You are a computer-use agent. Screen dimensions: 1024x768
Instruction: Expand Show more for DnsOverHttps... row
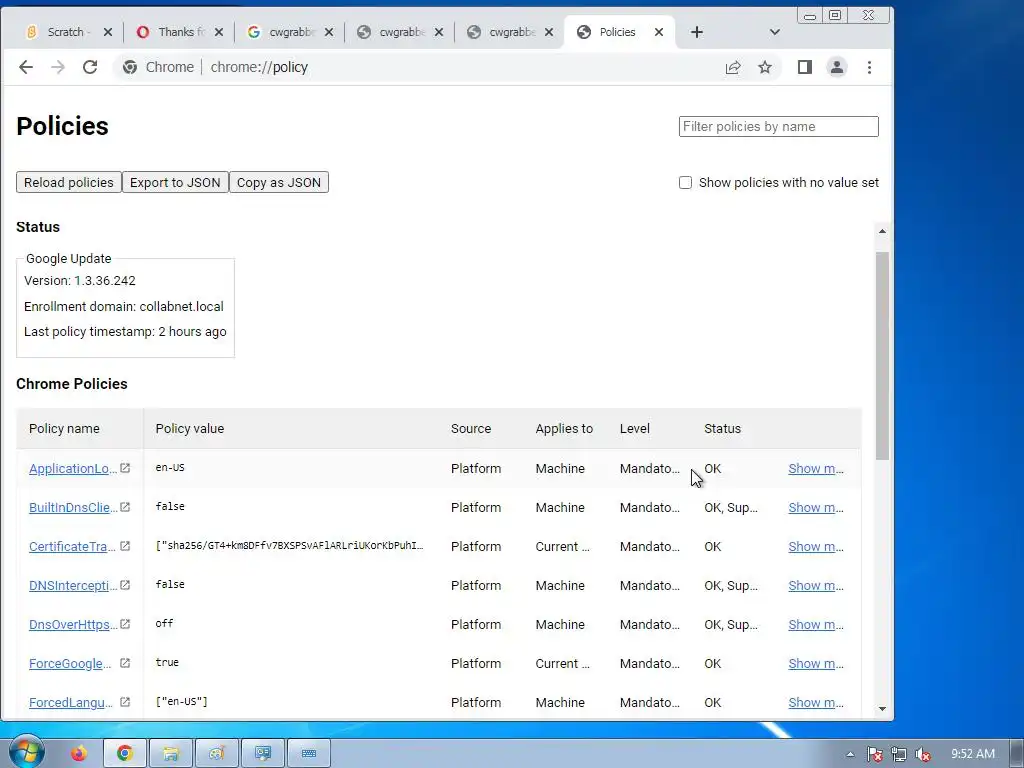coord(816,624)
